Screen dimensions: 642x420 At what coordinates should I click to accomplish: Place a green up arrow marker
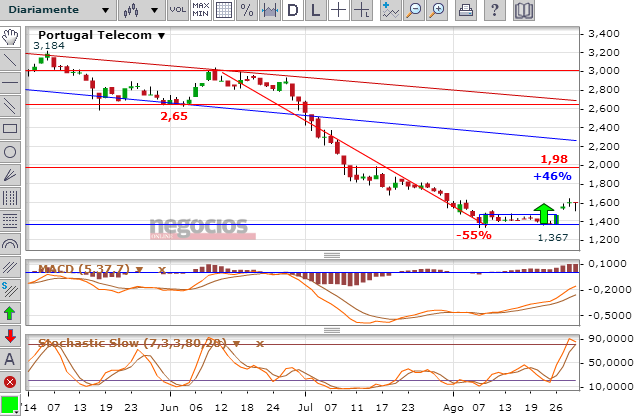pyautogui.click(x=10, y=313)
